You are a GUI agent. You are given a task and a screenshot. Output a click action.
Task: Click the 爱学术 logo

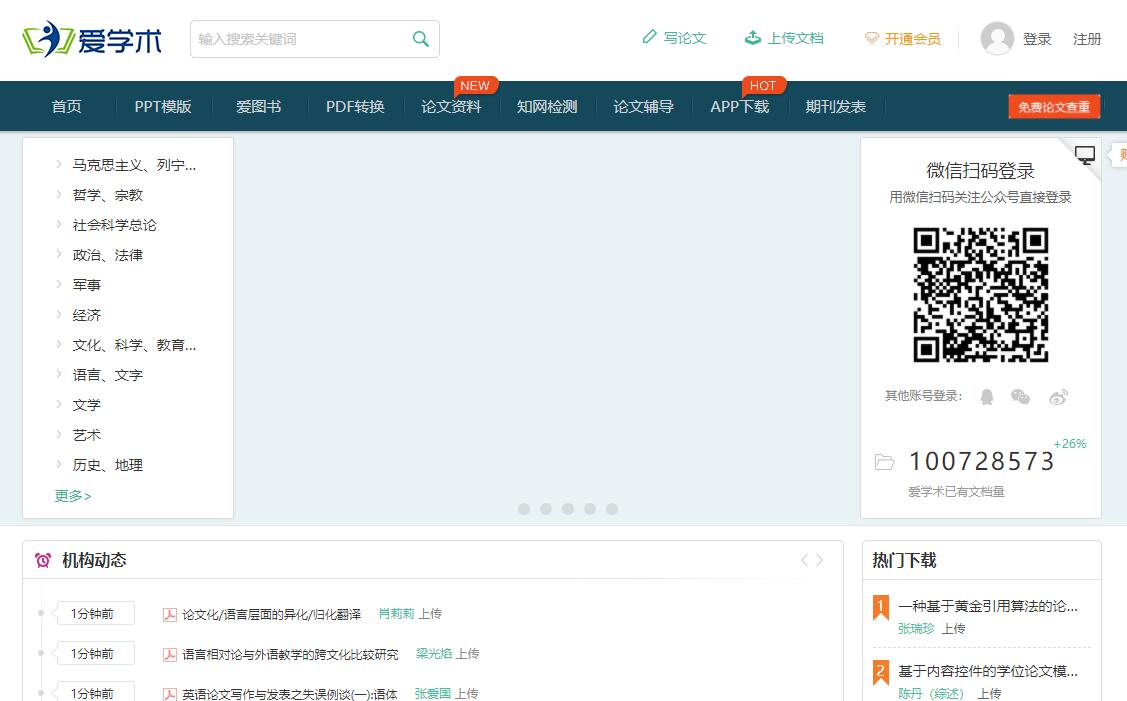coord(92,39)
